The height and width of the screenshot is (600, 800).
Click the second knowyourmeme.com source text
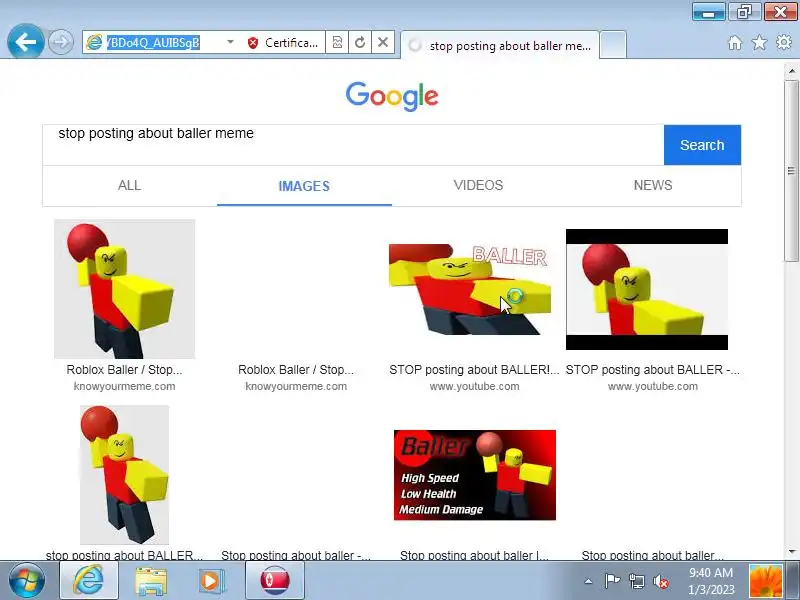(296, 386)
